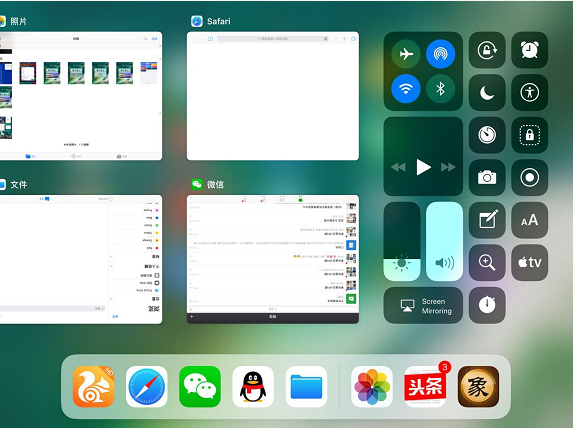Open Accessibility Shortcuts control
The image size is (573, 428).
(x=530, y=92)
